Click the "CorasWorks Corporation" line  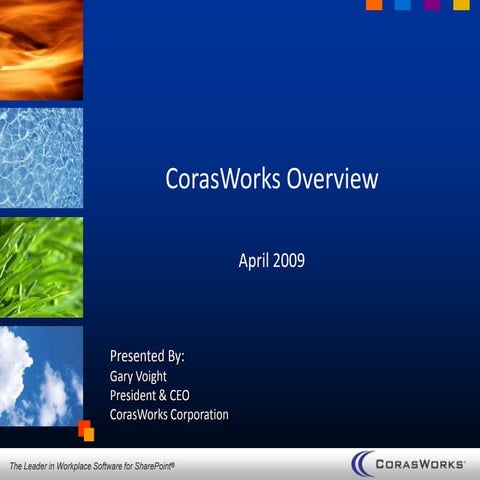169,415
